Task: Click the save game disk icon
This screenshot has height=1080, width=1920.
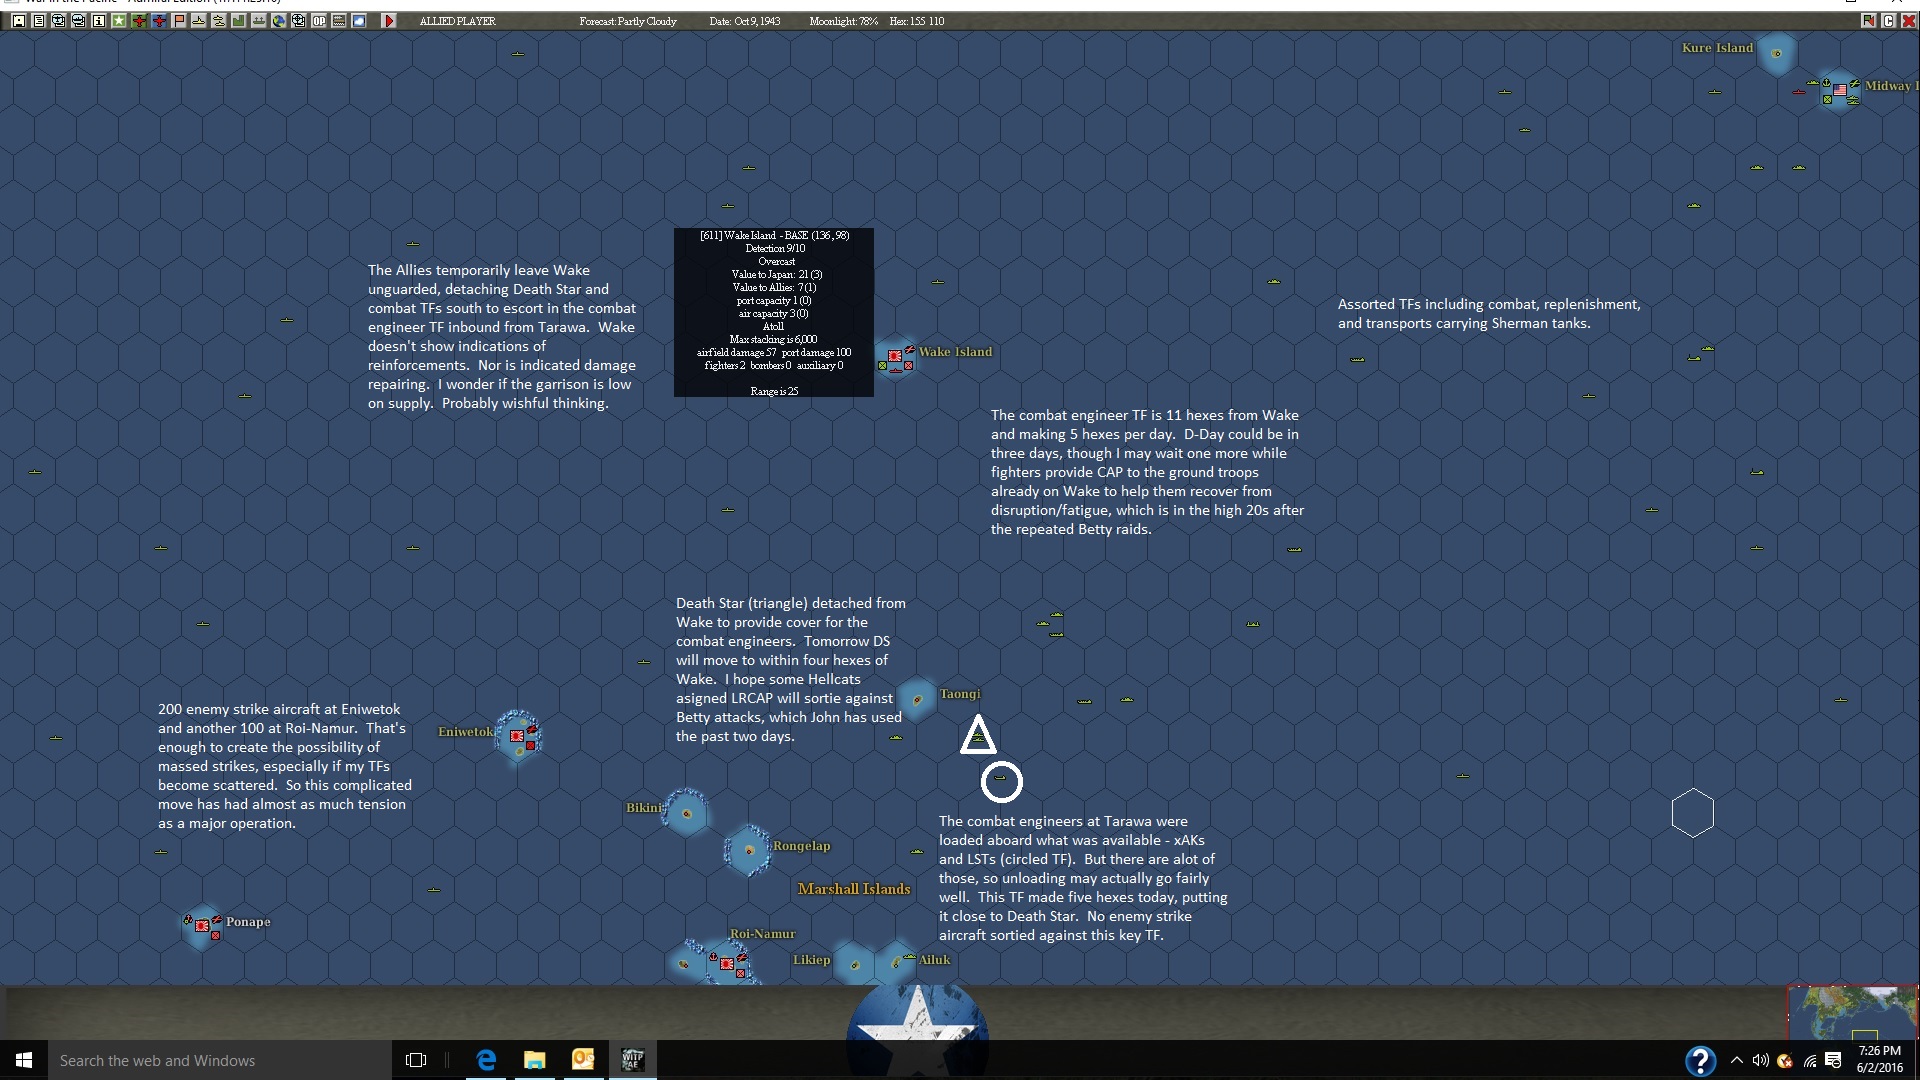Action: click(x=19, y=21)
